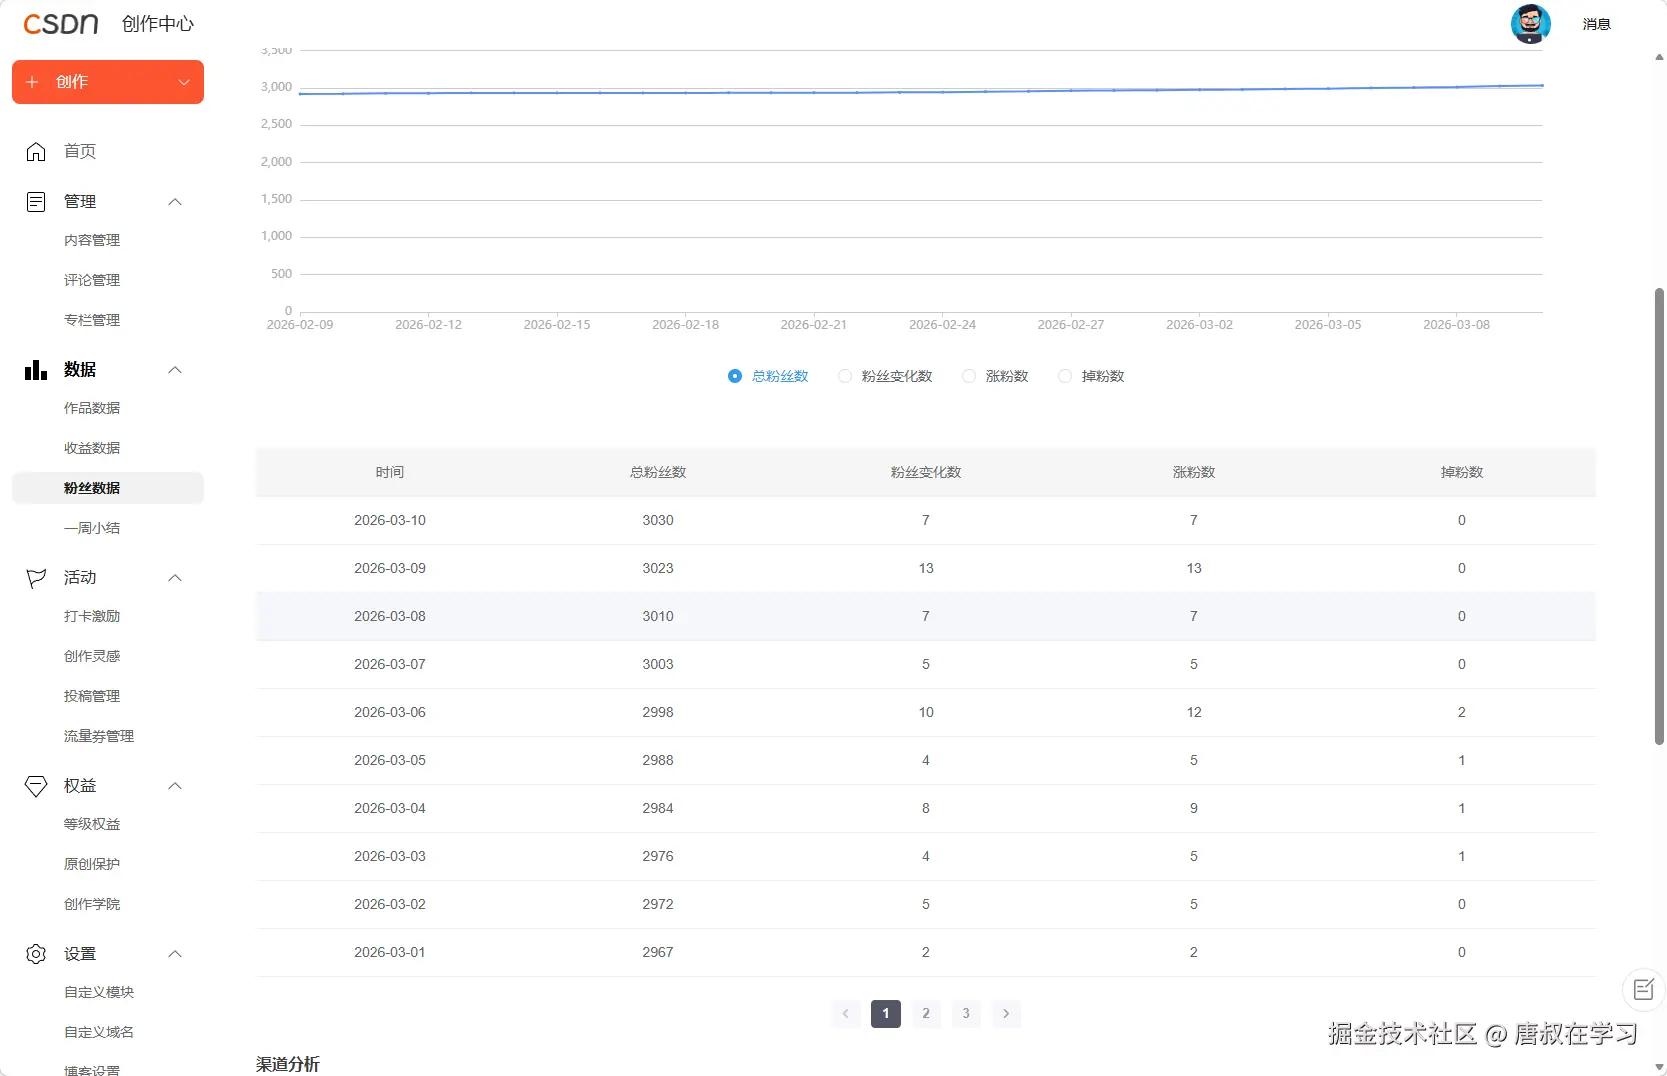Expand the 创作 button dropdown arrow

click(184, 82)
